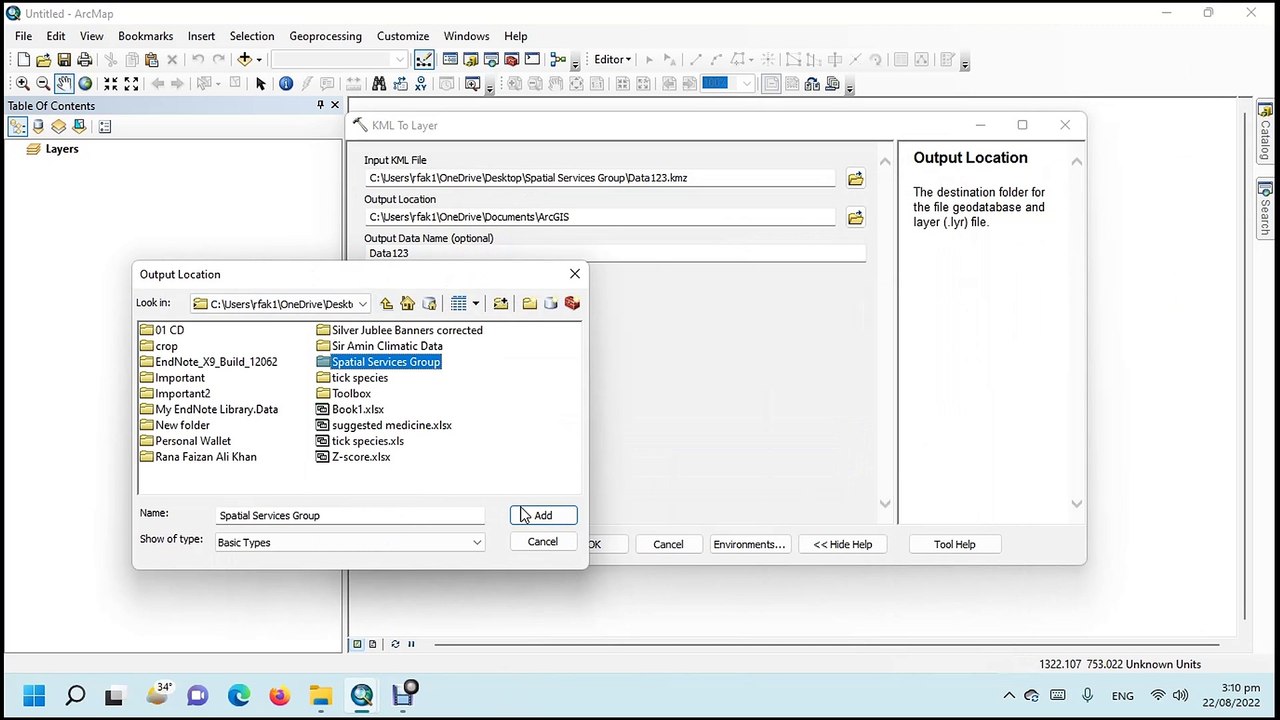Select the tick species folder

pyautogui.click(x=352, y=377)
